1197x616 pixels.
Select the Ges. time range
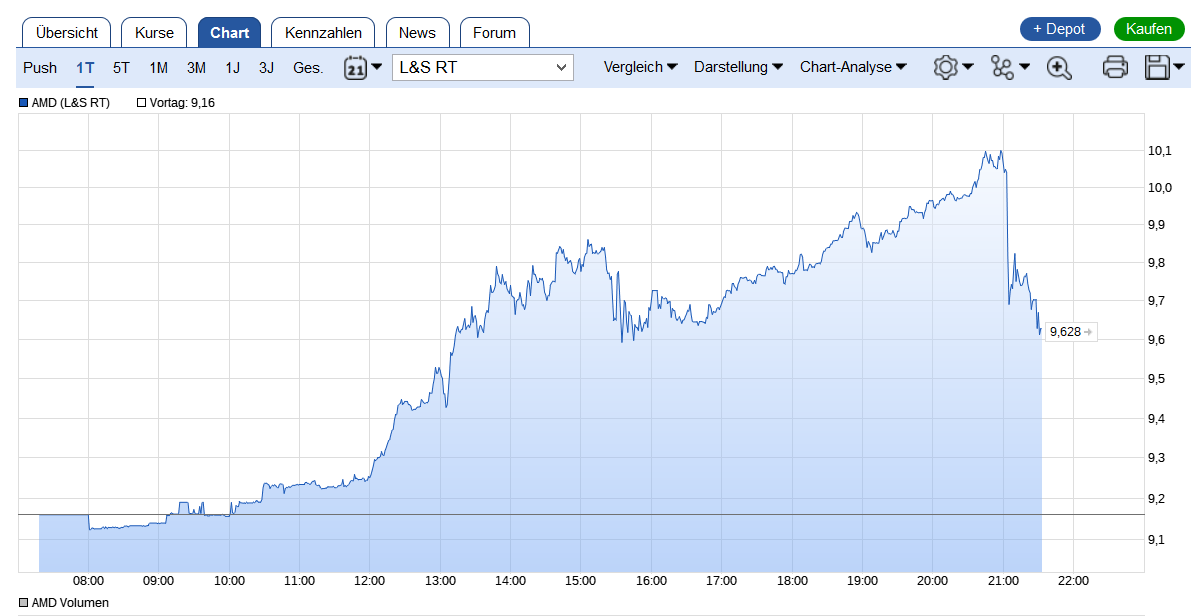click(308, 67)
